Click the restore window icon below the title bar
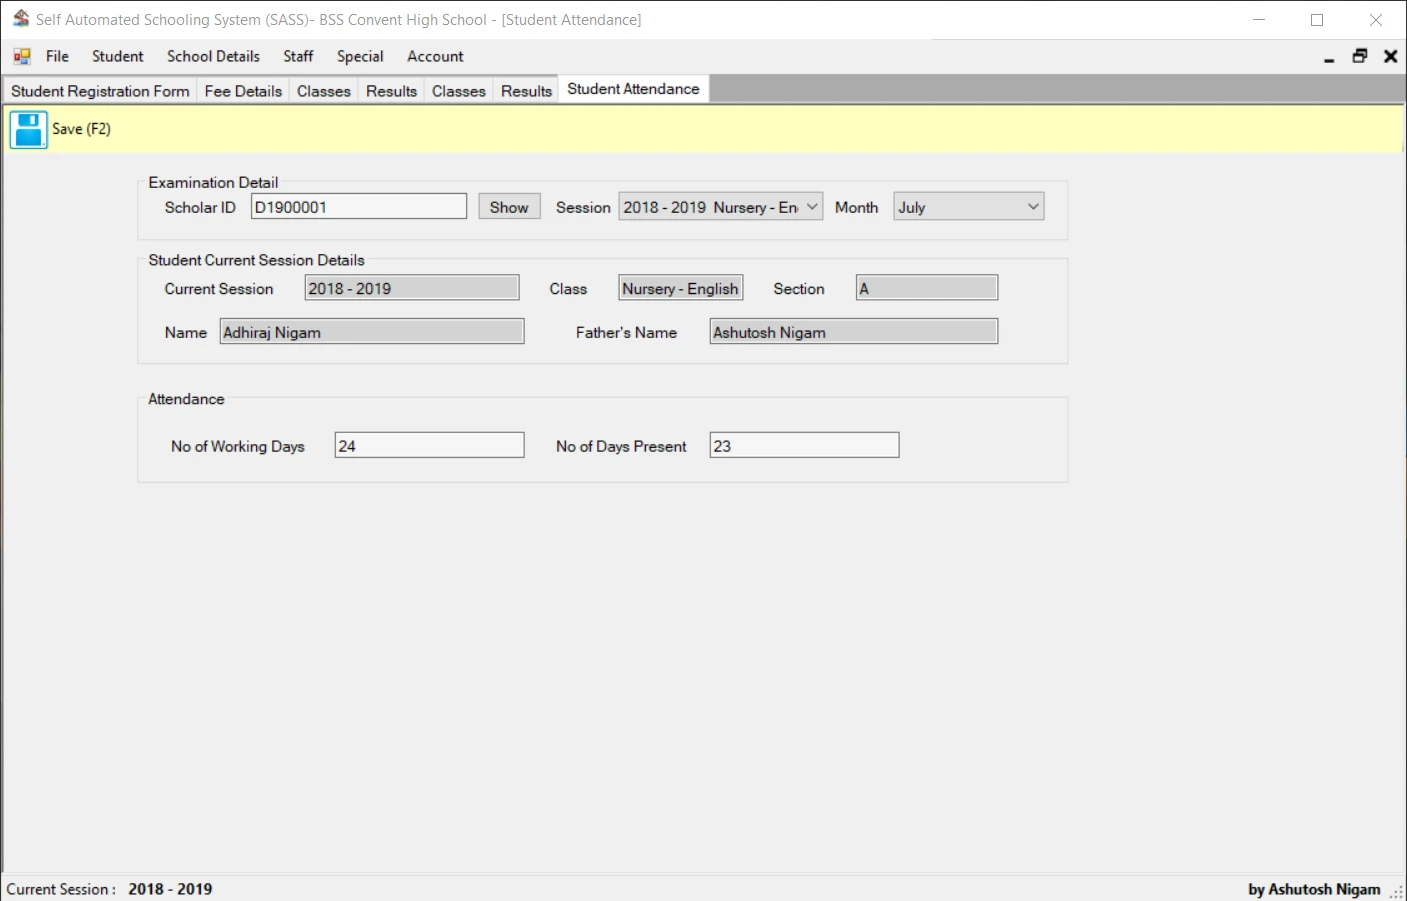The image size is (1407, 901). click(1359, 56)
